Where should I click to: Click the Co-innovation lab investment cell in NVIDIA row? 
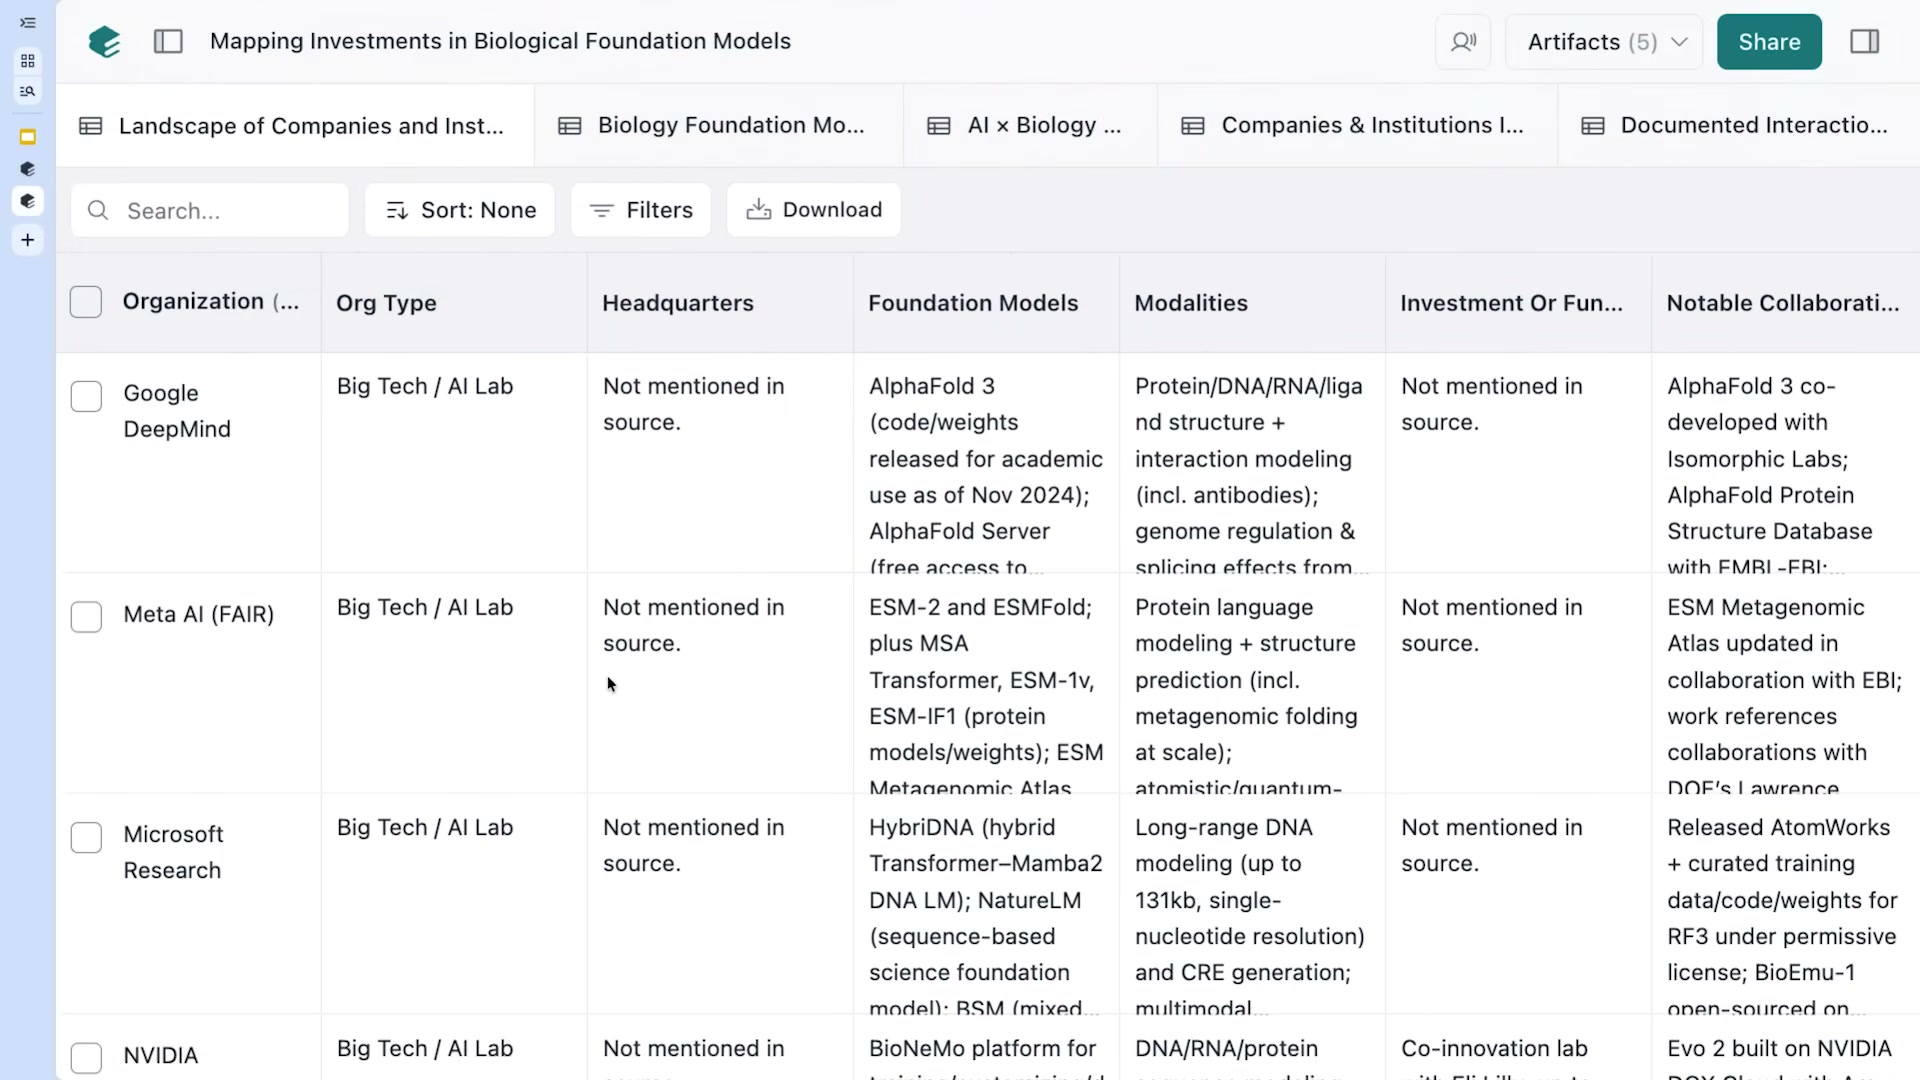click(x=1518, y=1048)
